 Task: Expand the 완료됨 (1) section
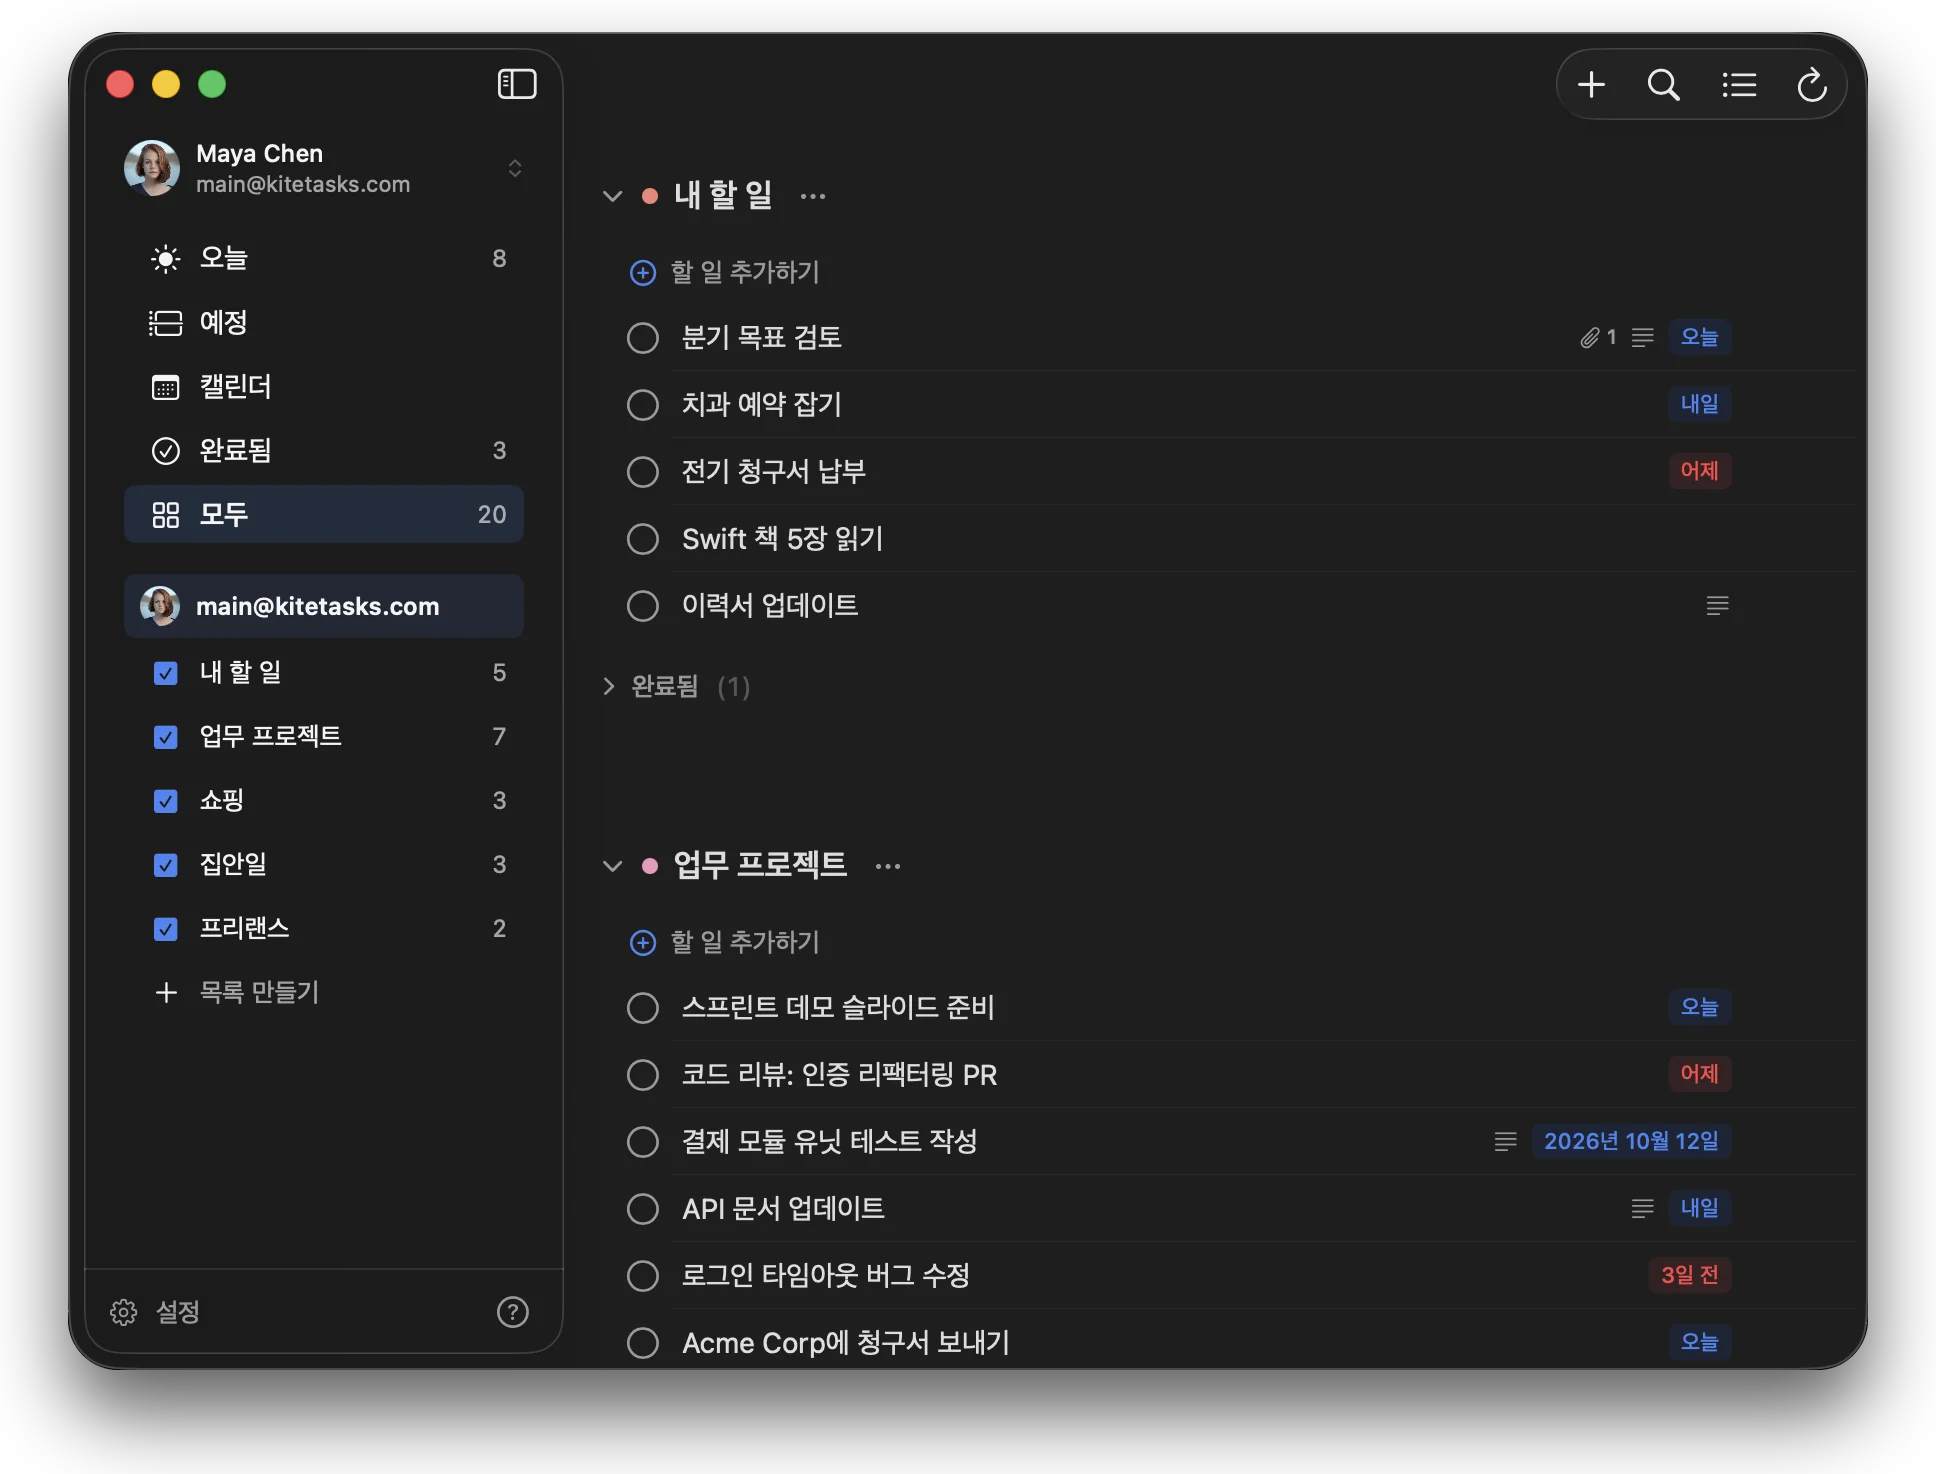[608, 686]
